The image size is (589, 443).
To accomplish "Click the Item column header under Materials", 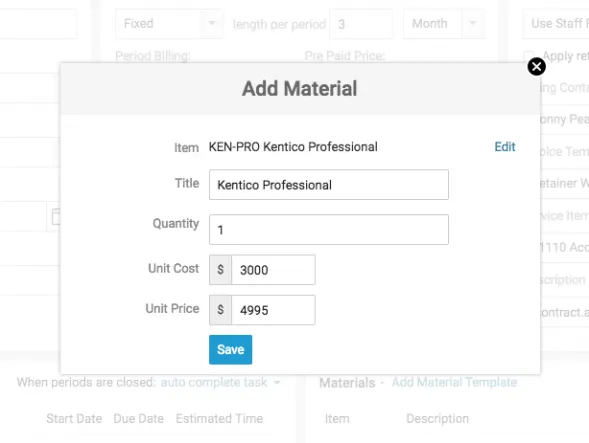I will click(337, 419).
